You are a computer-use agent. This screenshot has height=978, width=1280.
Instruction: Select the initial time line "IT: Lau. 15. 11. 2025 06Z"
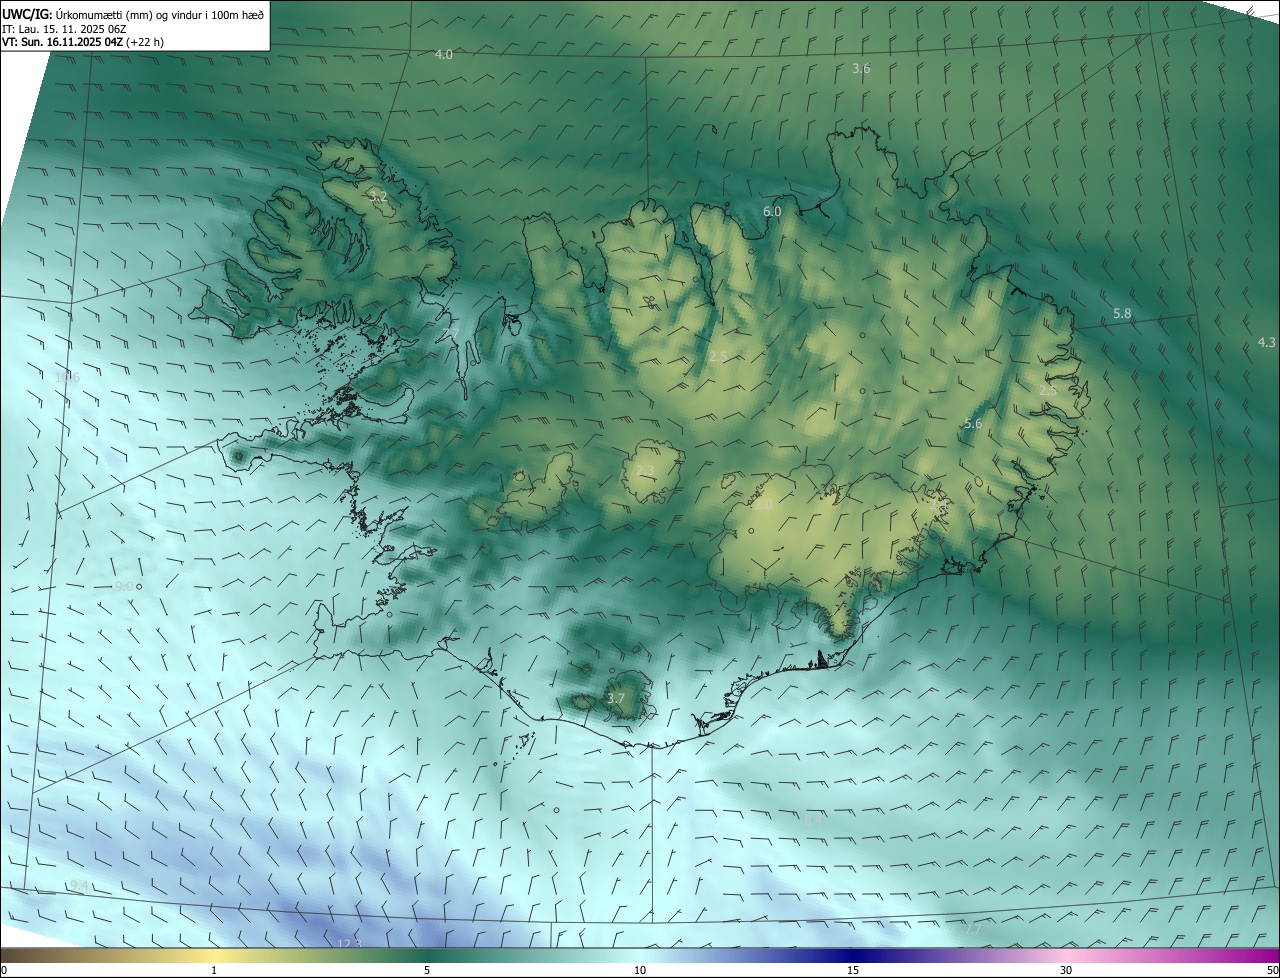[x=64, y=29]
